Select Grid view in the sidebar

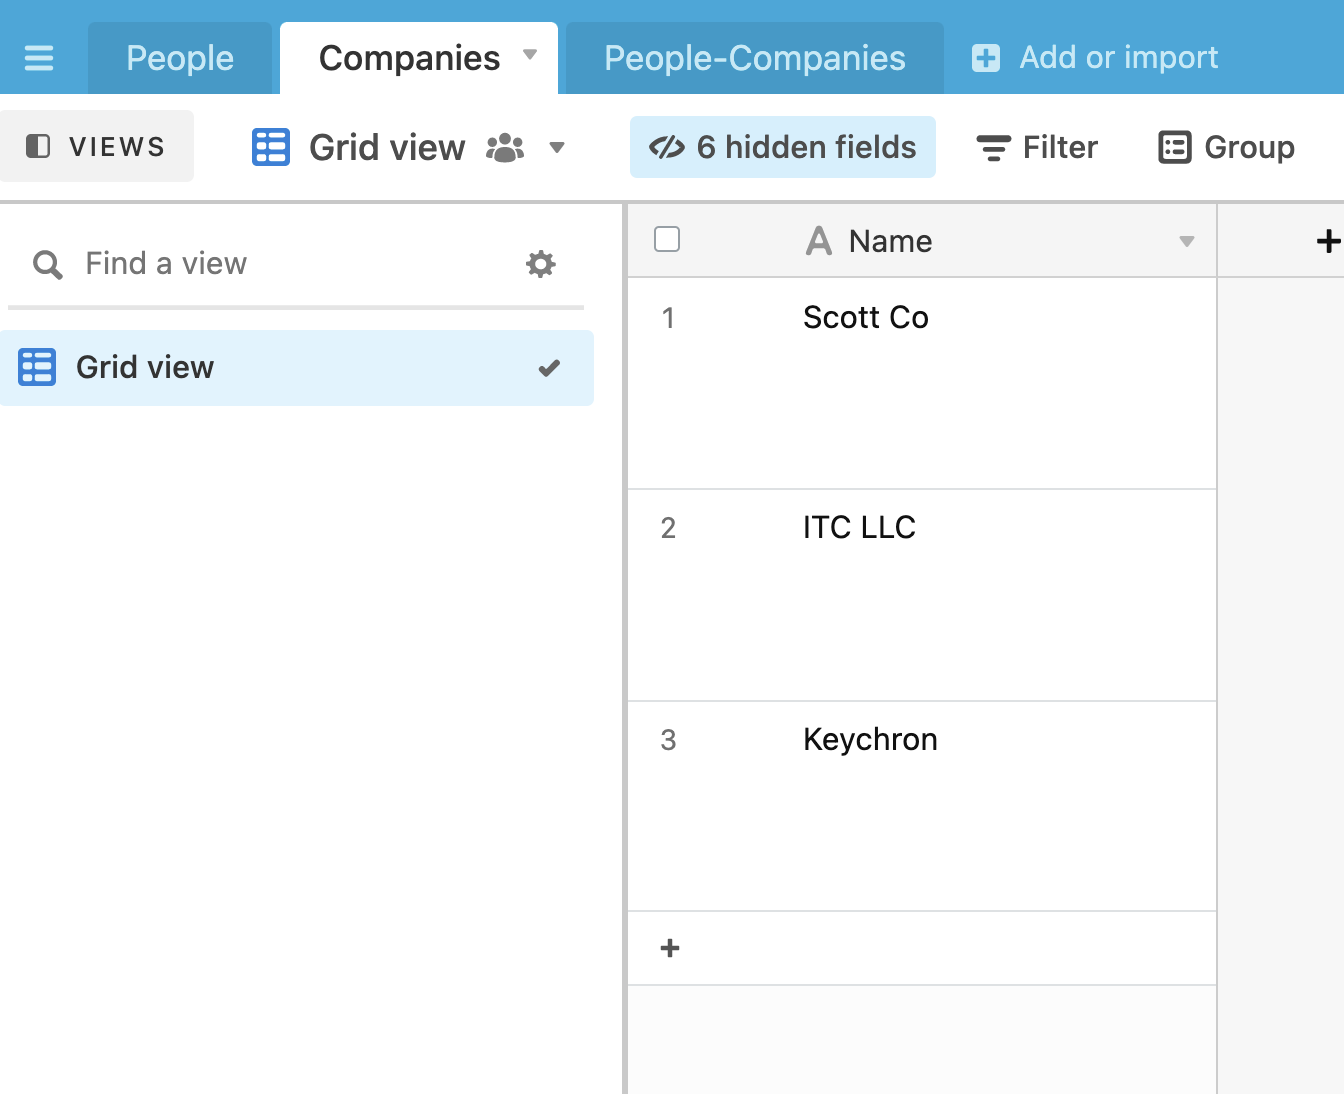pyautogui.click(x=297, y=368)
